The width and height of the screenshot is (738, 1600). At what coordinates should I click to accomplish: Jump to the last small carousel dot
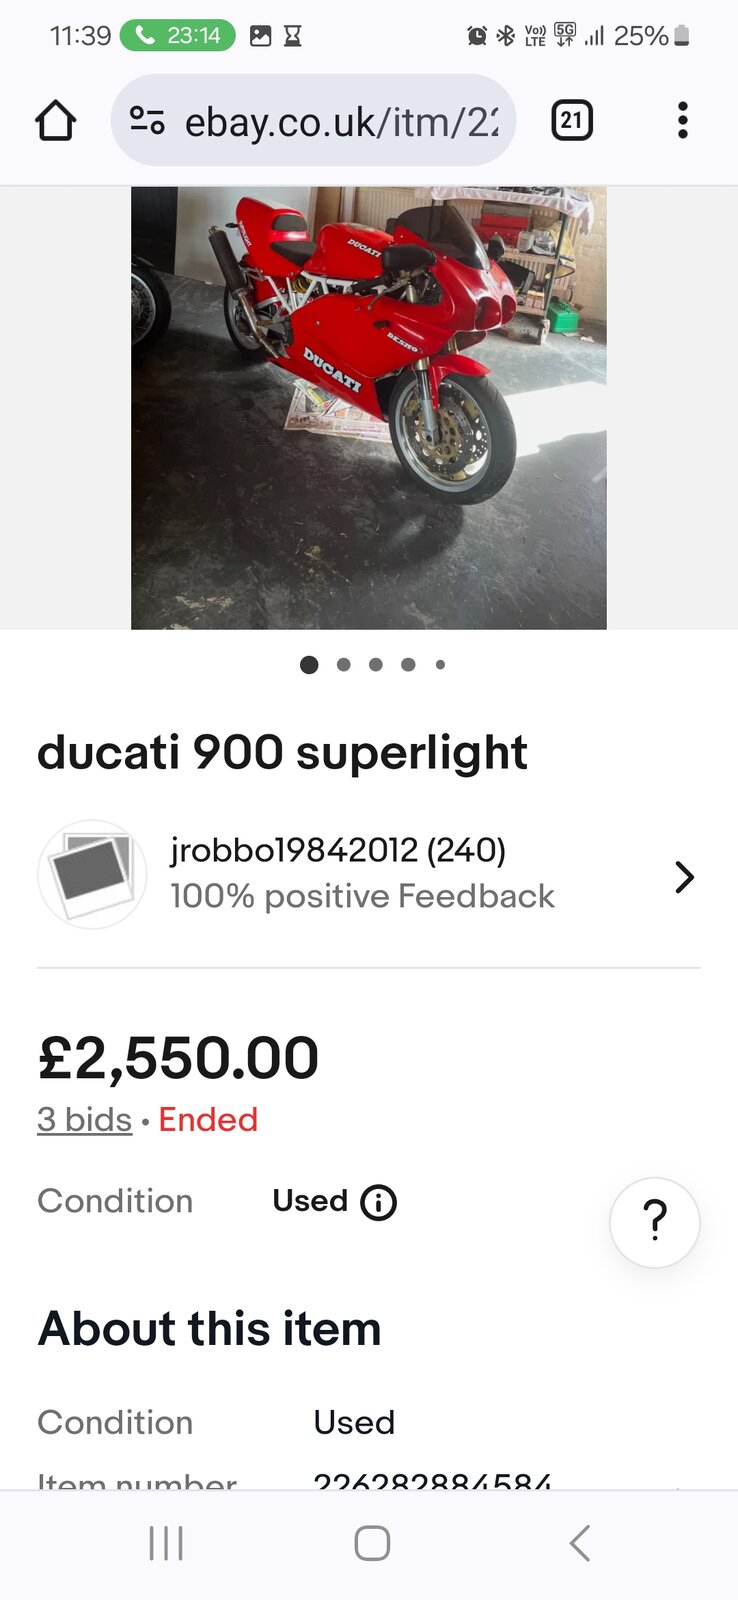click(440, 665)
